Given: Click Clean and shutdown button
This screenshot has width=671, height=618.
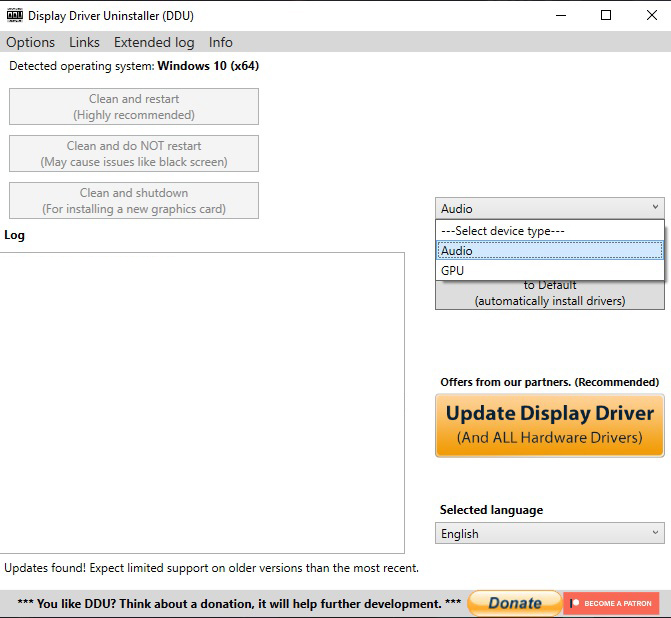Looking at the screenshot, I should pyautogui.click(x=134, y=201).
